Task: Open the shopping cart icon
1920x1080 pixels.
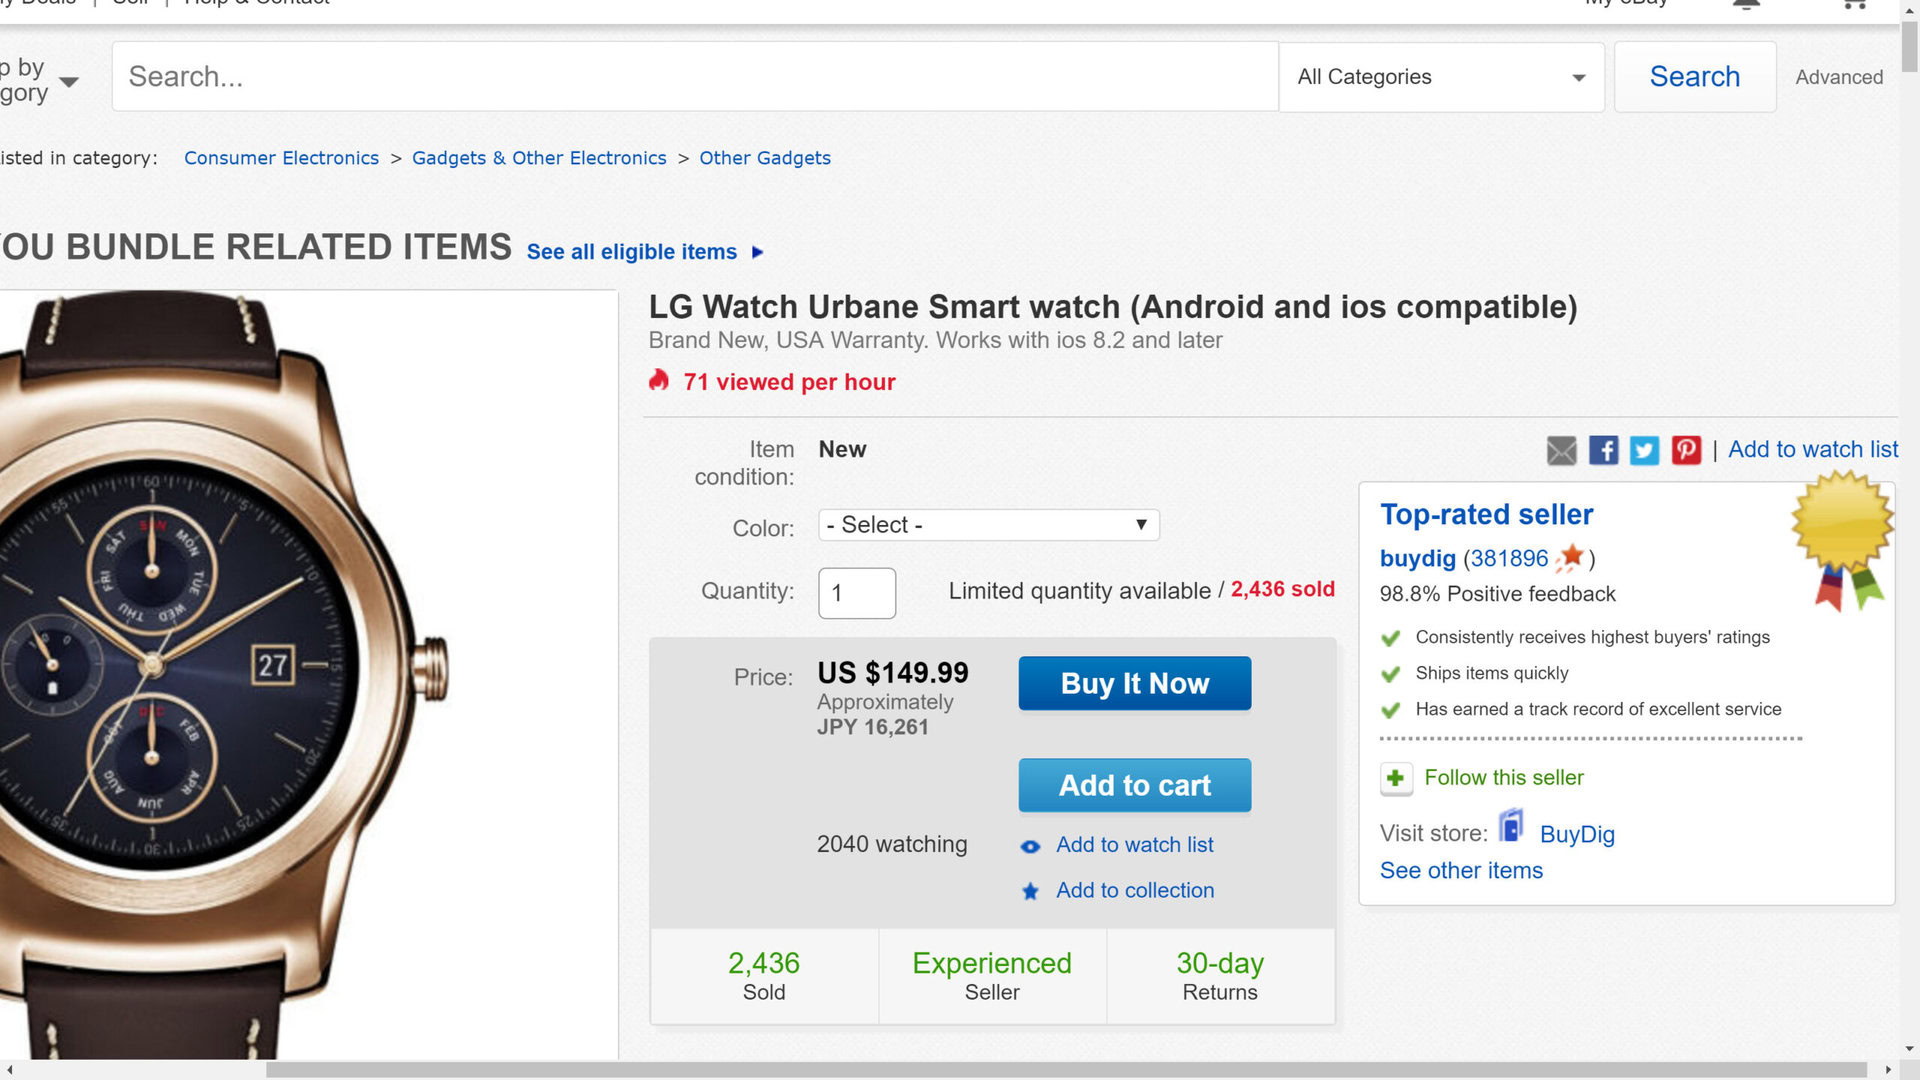Action: (1853, 5)
